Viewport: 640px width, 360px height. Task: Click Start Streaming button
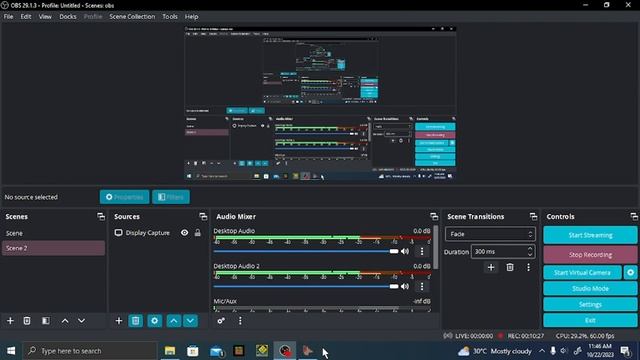pos(590,235)
